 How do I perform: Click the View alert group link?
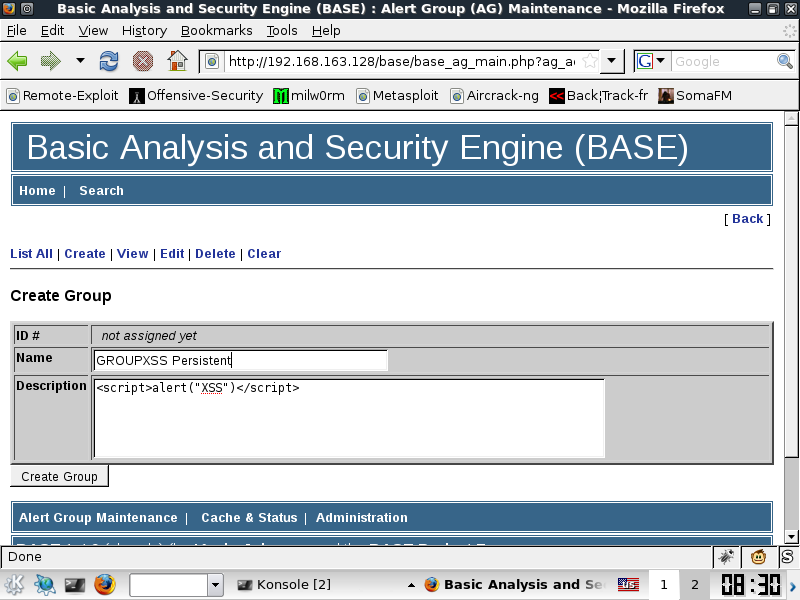(133, 254)
